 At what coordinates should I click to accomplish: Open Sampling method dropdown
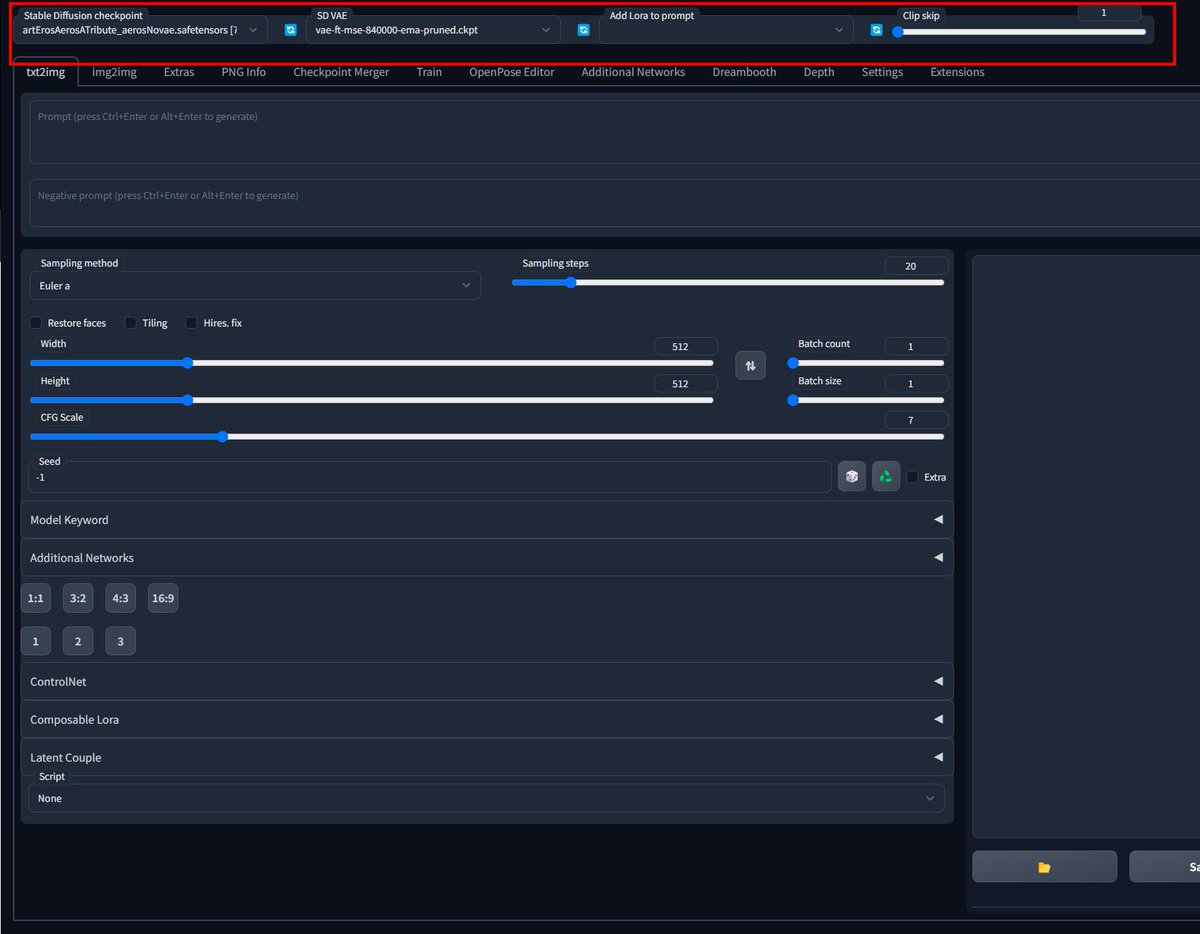(x=255, y=285)
